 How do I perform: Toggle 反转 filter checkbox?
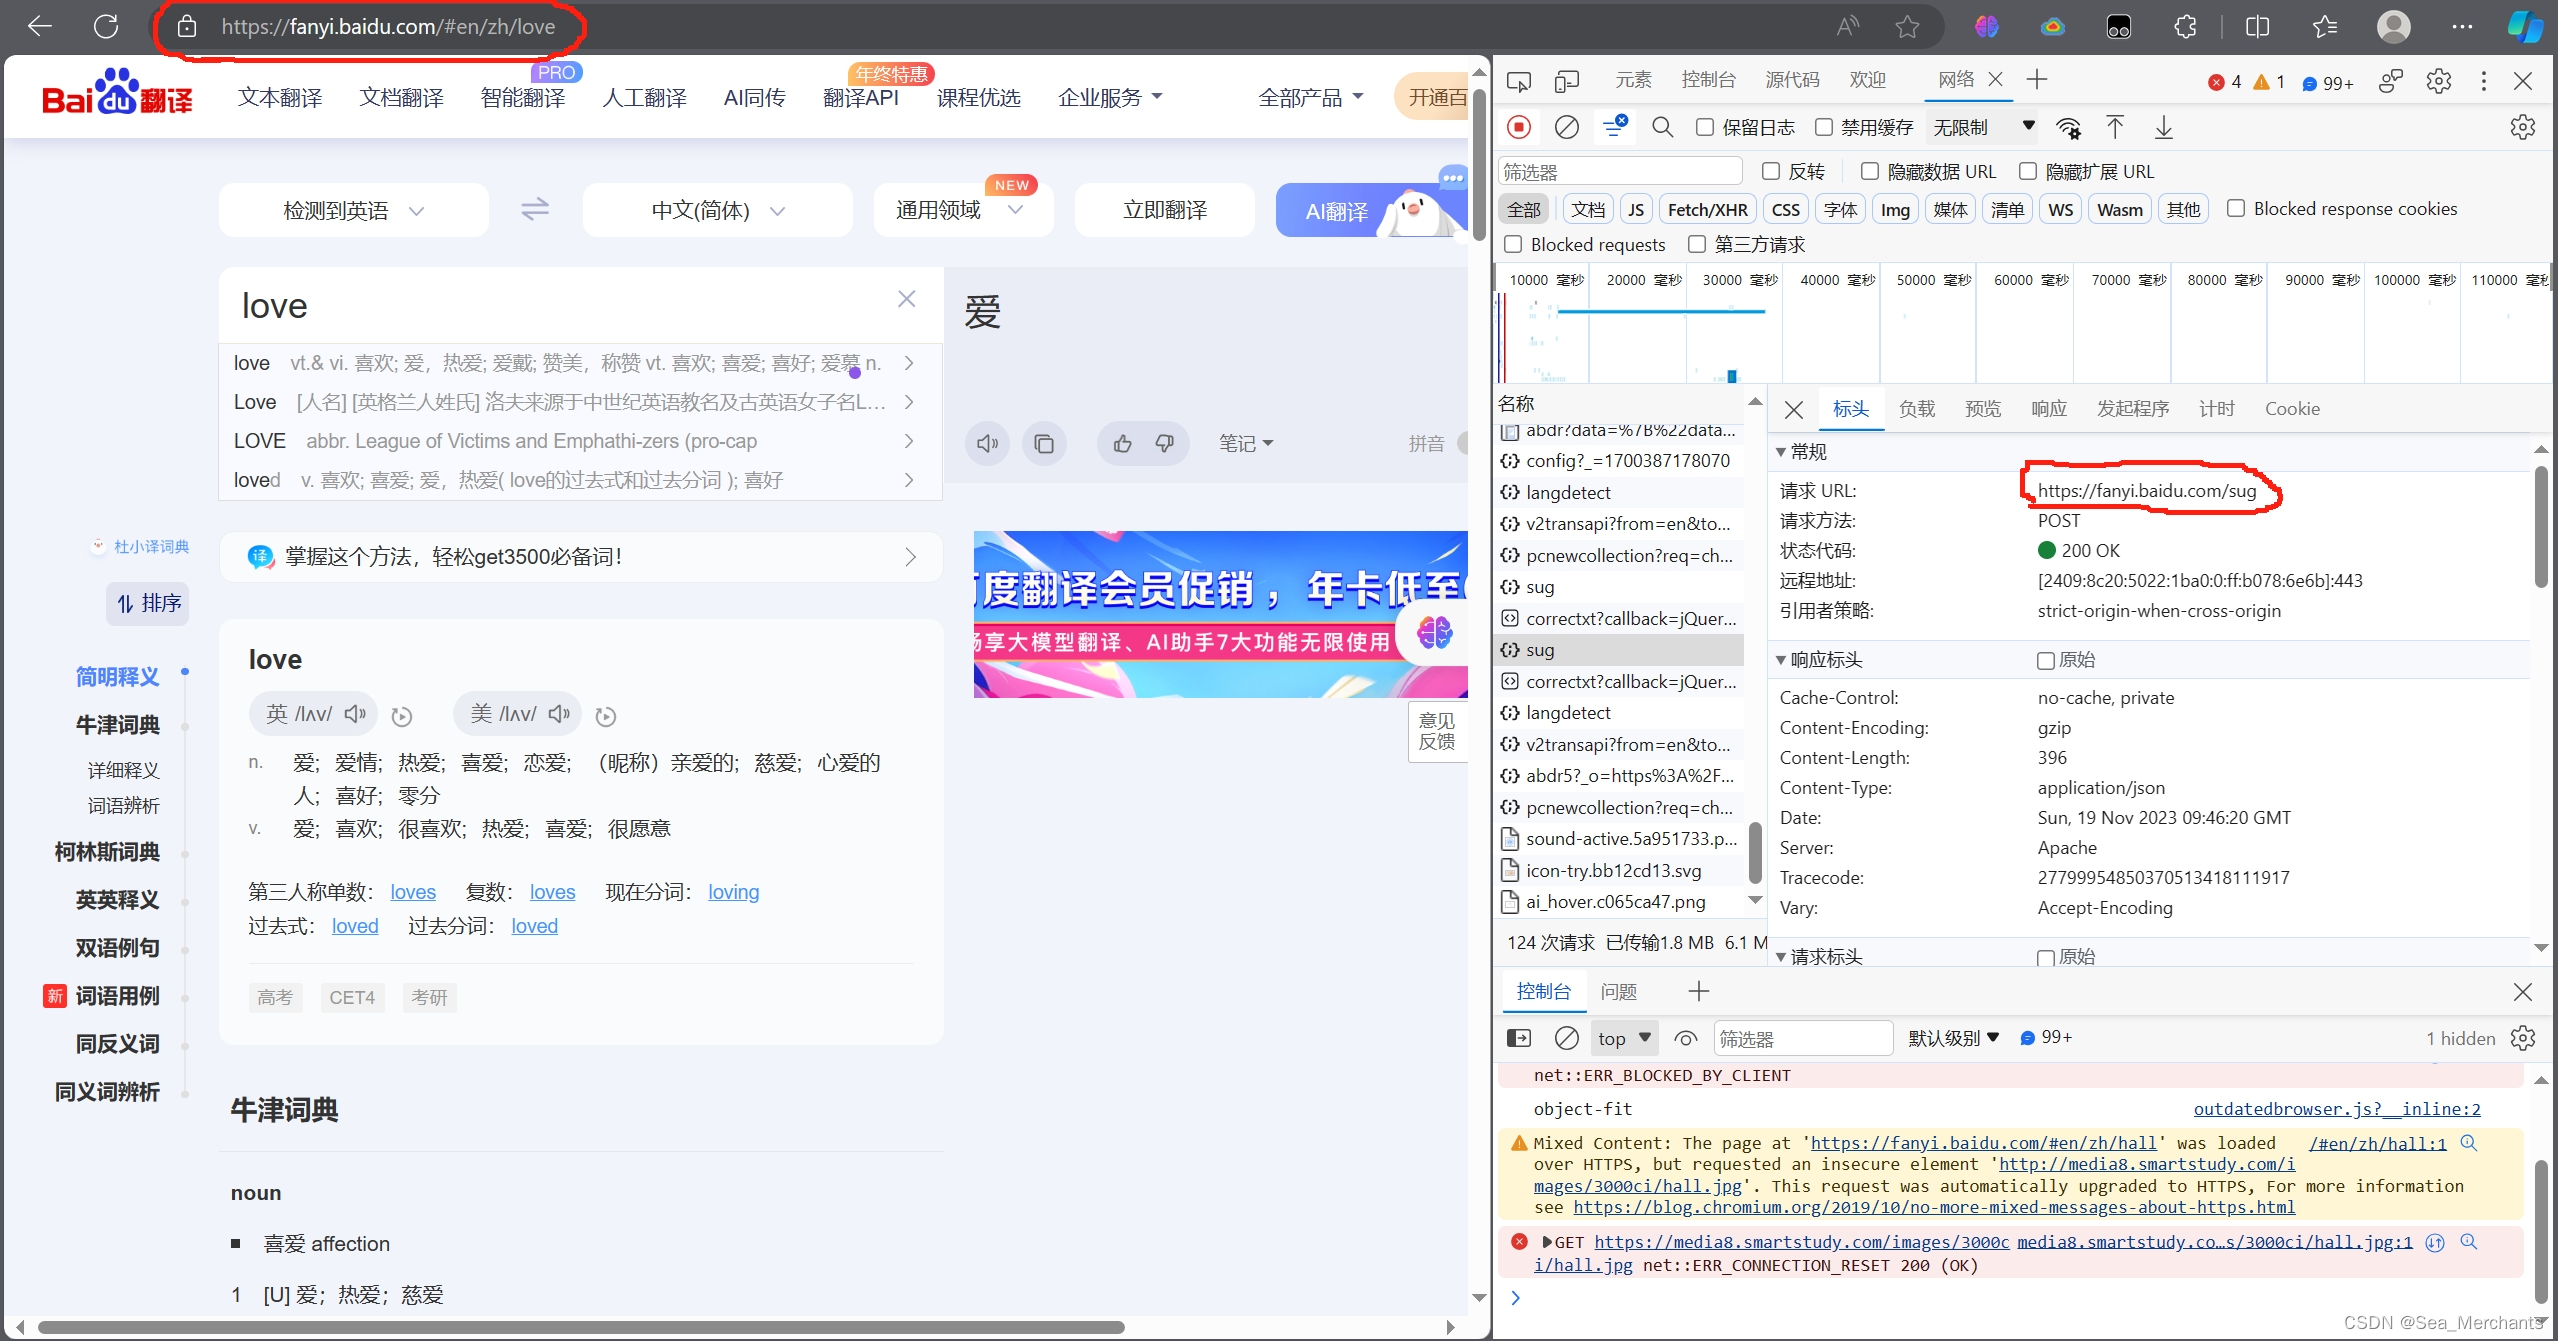[1771, 171]
